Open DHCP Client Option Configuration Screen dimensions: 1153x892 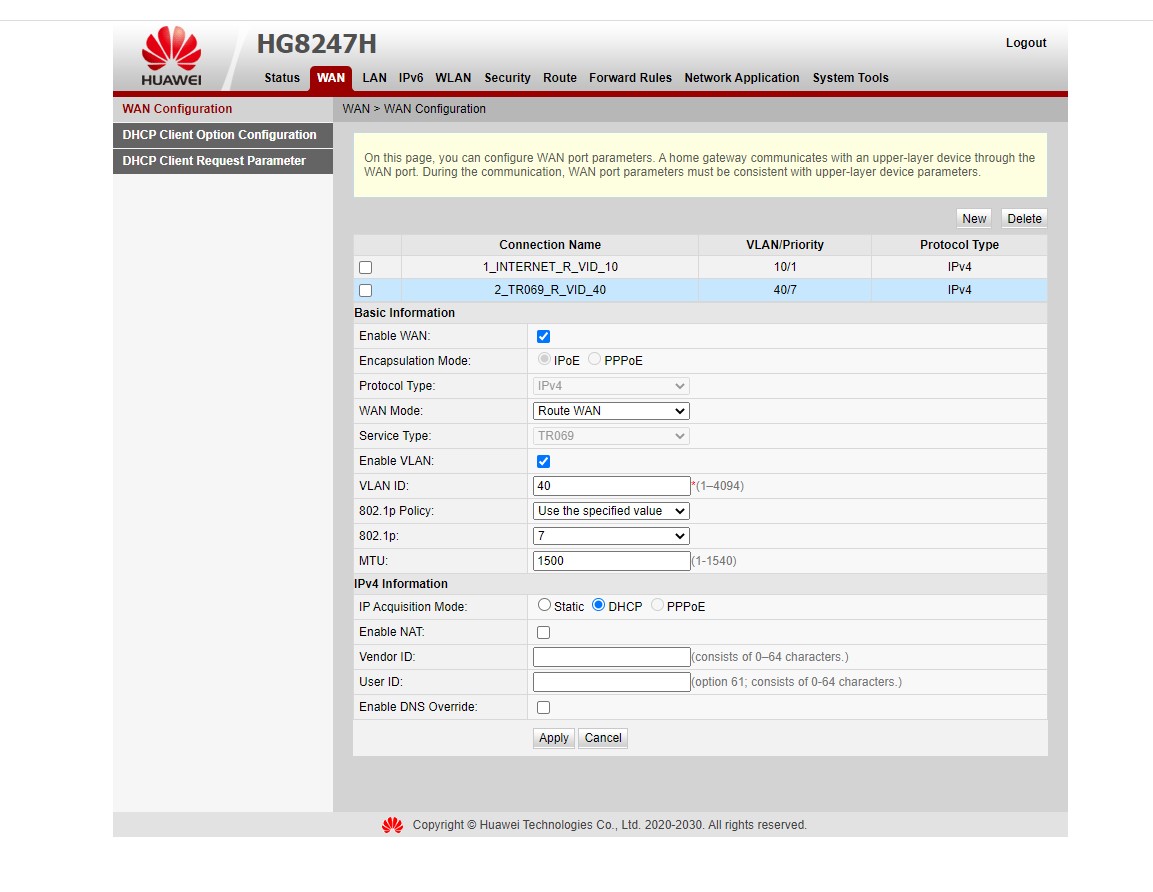click(x=223, y=135)
